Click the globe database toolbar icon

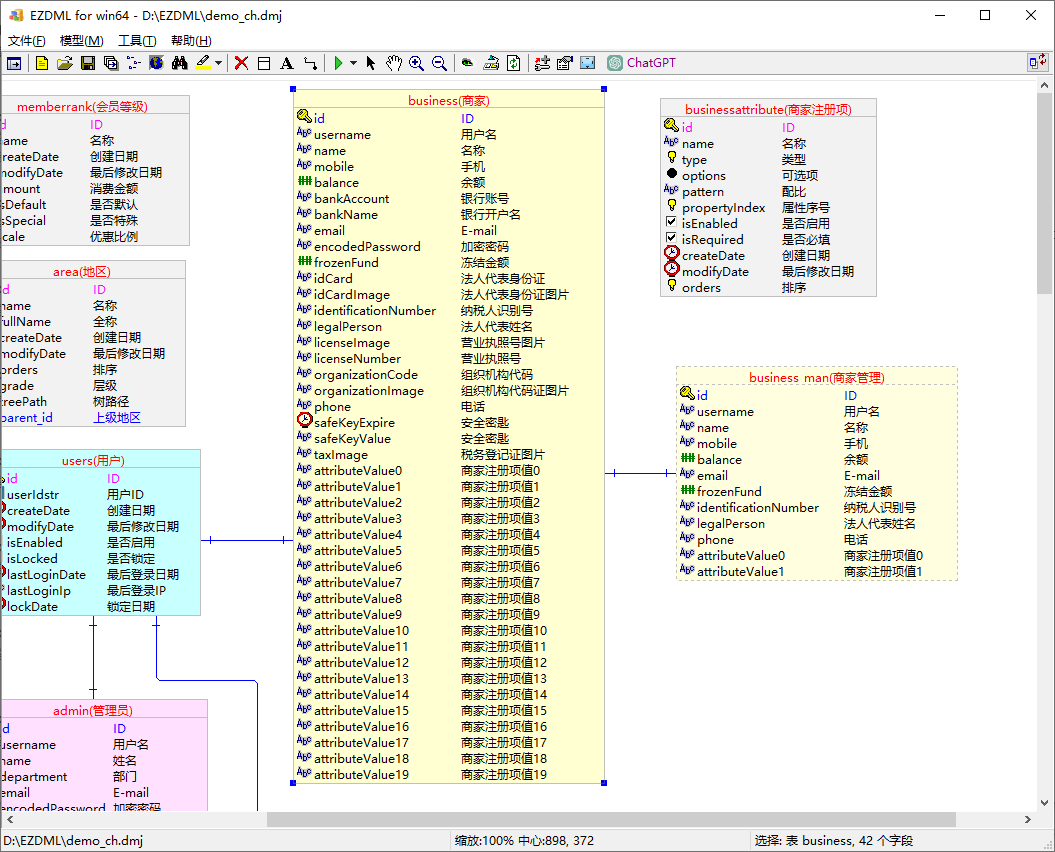[156, 63]
